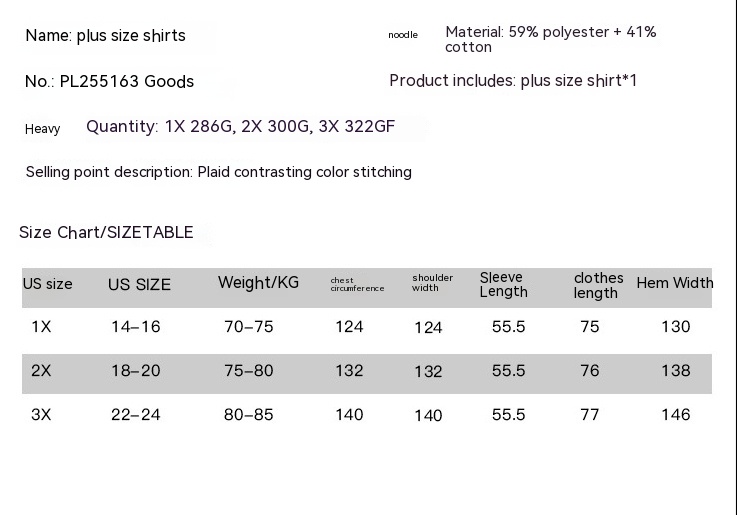Image resolution: width=738 pixels, height=515 pixels.
Task: Click the shoulder width column header
Action: coord(432,283)
